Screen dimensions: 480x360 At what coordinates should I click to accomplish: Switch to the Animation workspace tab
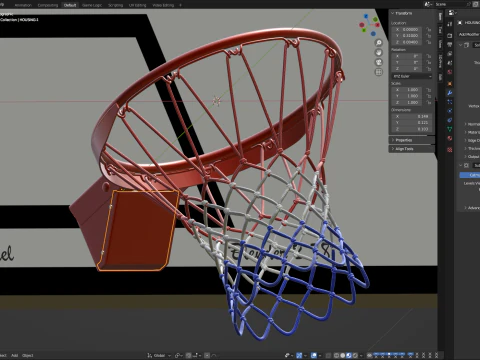pyautogui.click(x=23, y=5)
